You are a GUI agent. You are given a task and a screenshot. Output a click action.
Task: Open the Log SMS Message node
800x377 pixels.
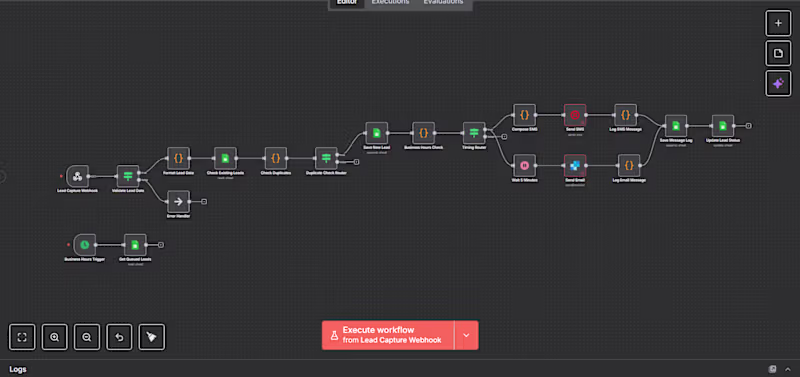point(625,115)
